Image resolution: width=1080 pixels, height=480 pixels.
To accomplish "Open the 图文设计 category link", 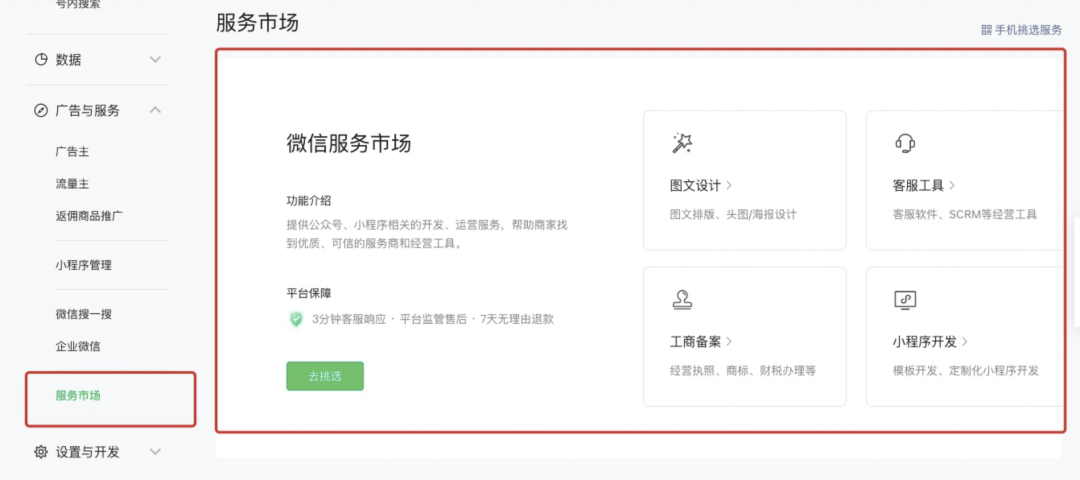I will tap(700, 185).
